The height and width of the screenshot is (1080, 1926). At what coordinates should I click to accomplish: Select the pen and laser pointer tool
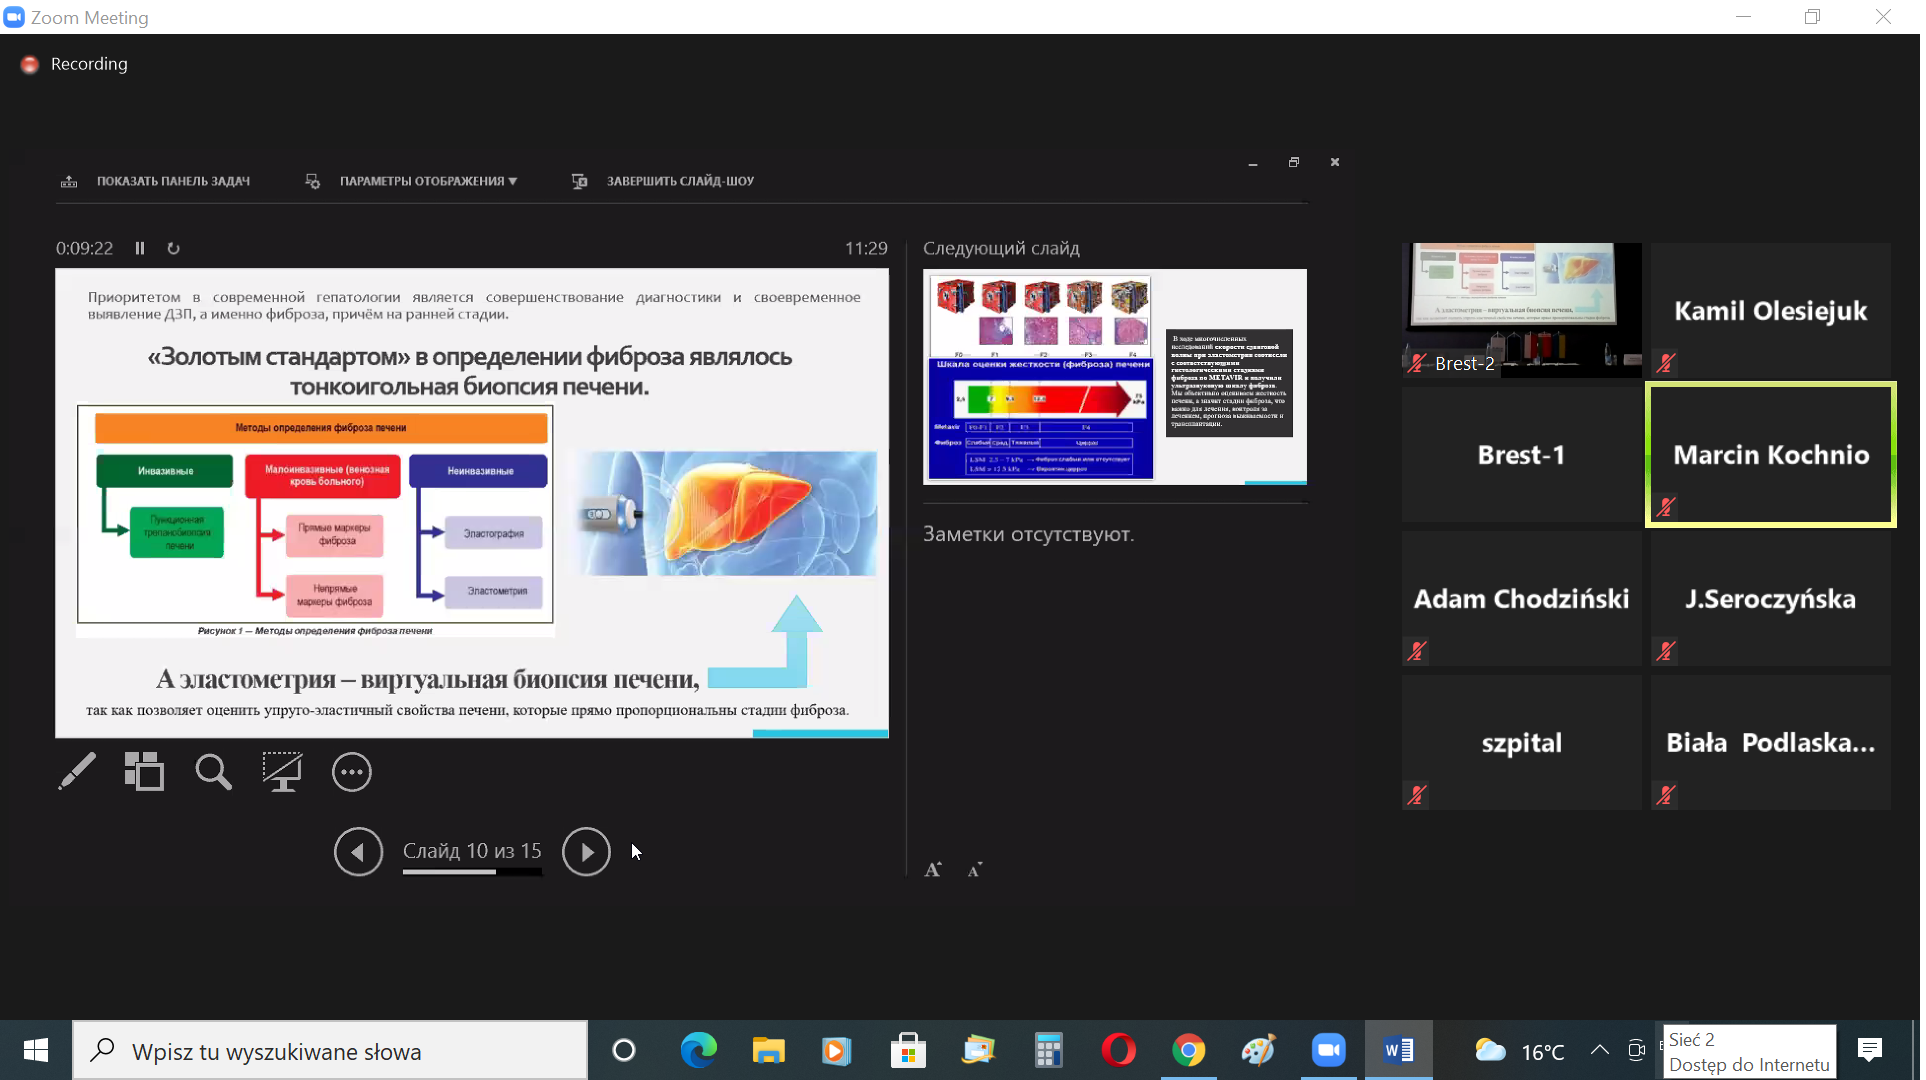click(77, 772)
